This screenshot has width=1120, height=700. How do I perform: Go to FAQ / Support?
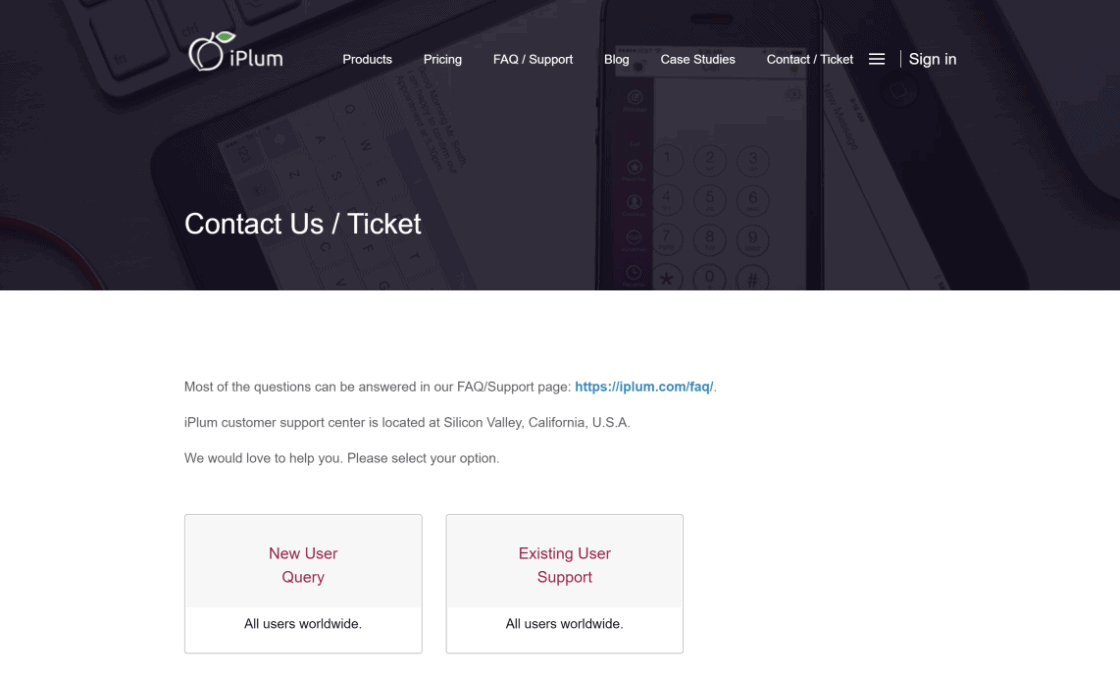point(532,60)
